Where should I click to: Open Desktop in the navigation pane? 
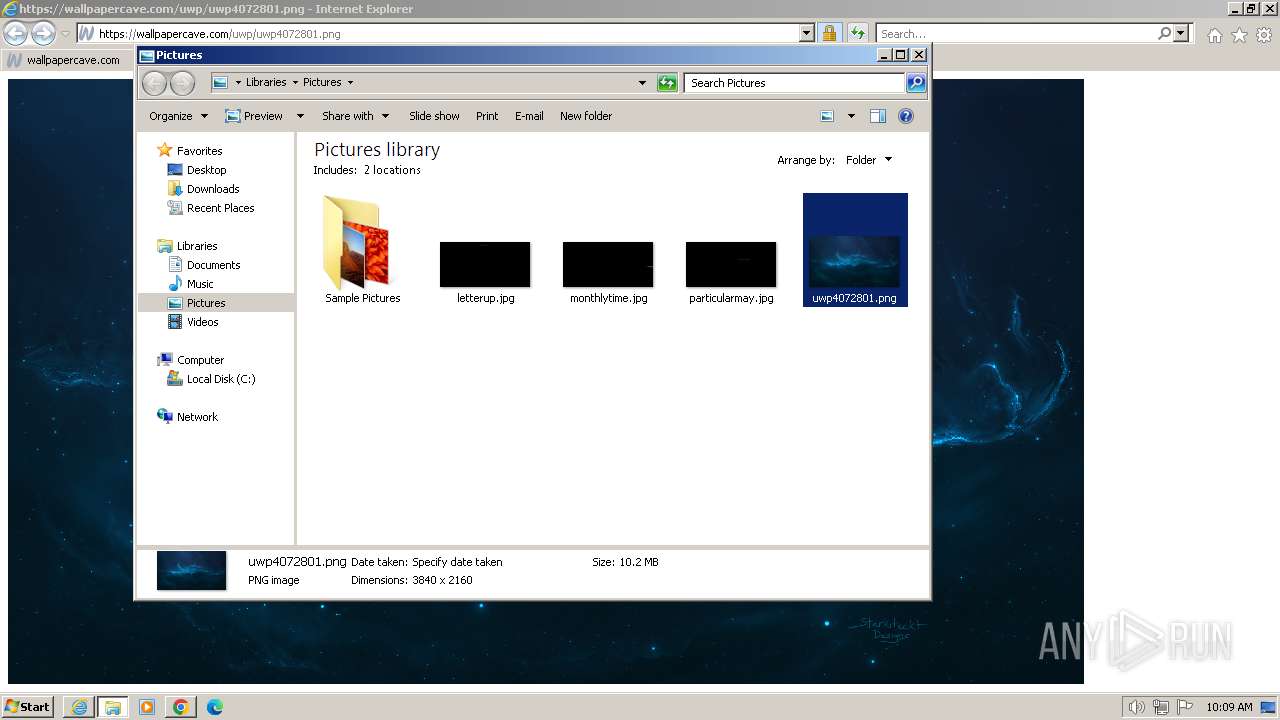tap(206, 170)
